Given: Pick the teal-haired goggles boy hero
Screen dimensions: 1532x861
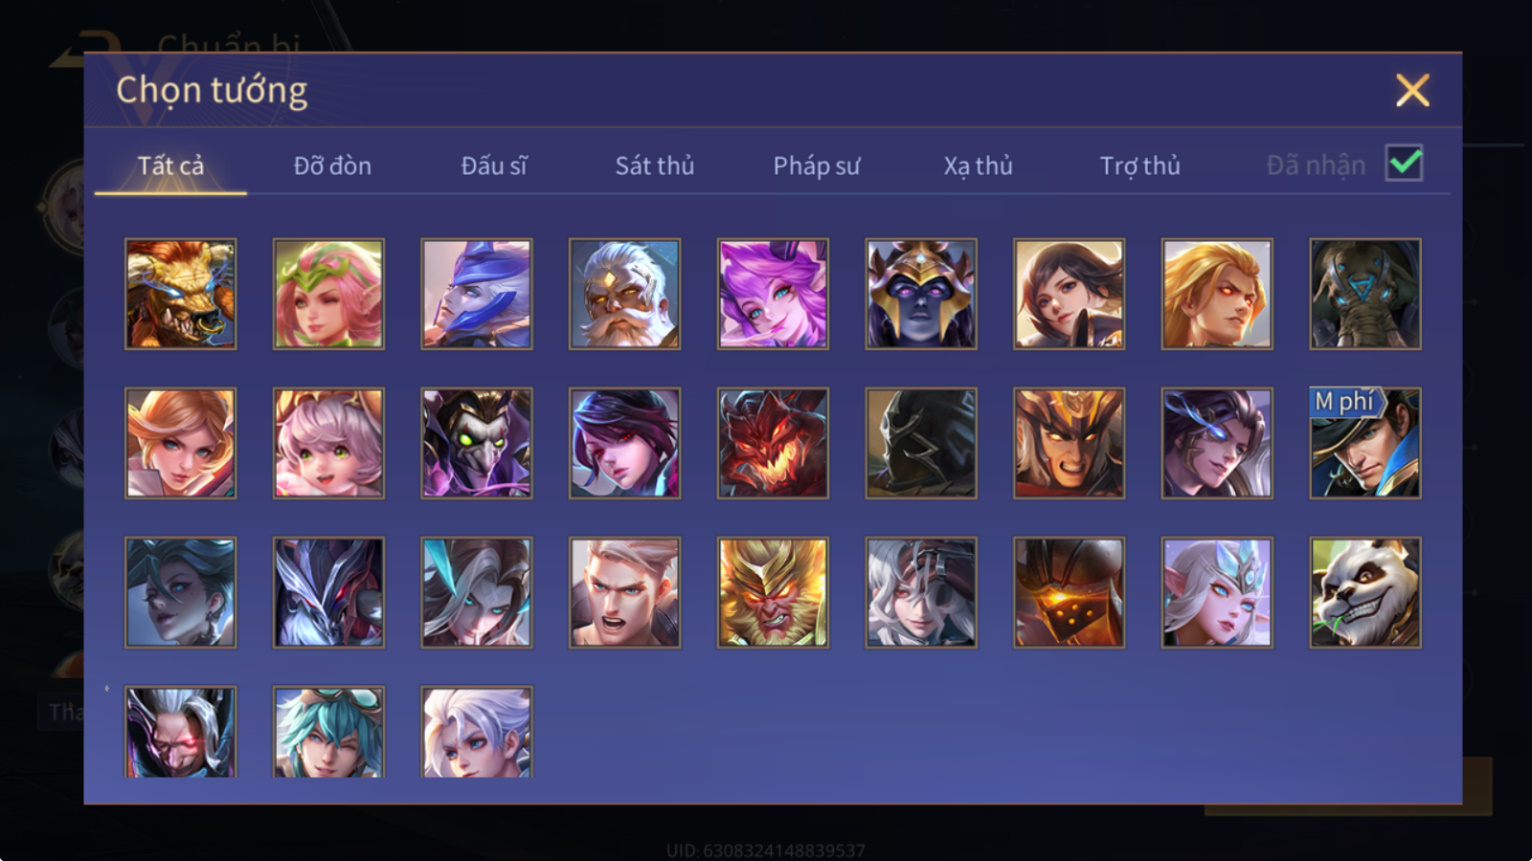Looking at the screenshot, I should point(329,732).
